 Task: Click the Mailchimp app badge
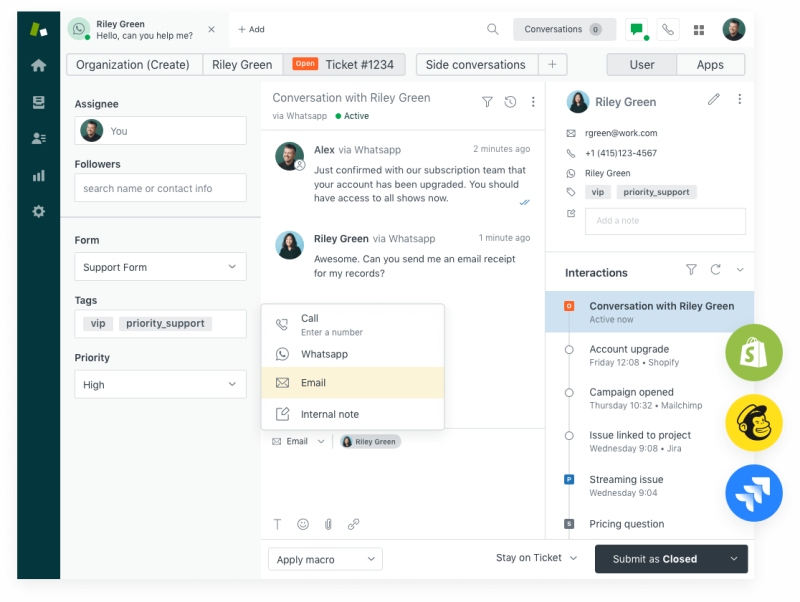point(754,423)
